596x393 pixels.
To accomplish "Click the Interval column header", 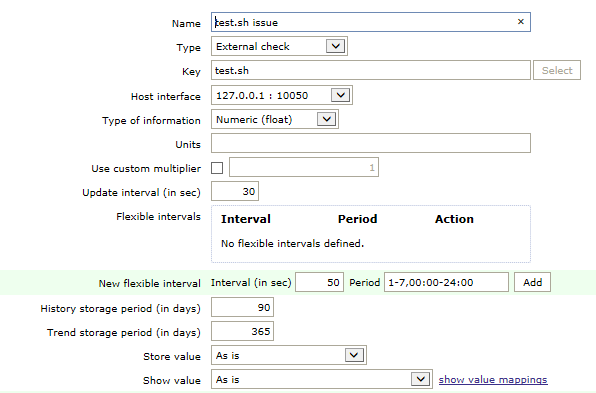I will 246,219.
